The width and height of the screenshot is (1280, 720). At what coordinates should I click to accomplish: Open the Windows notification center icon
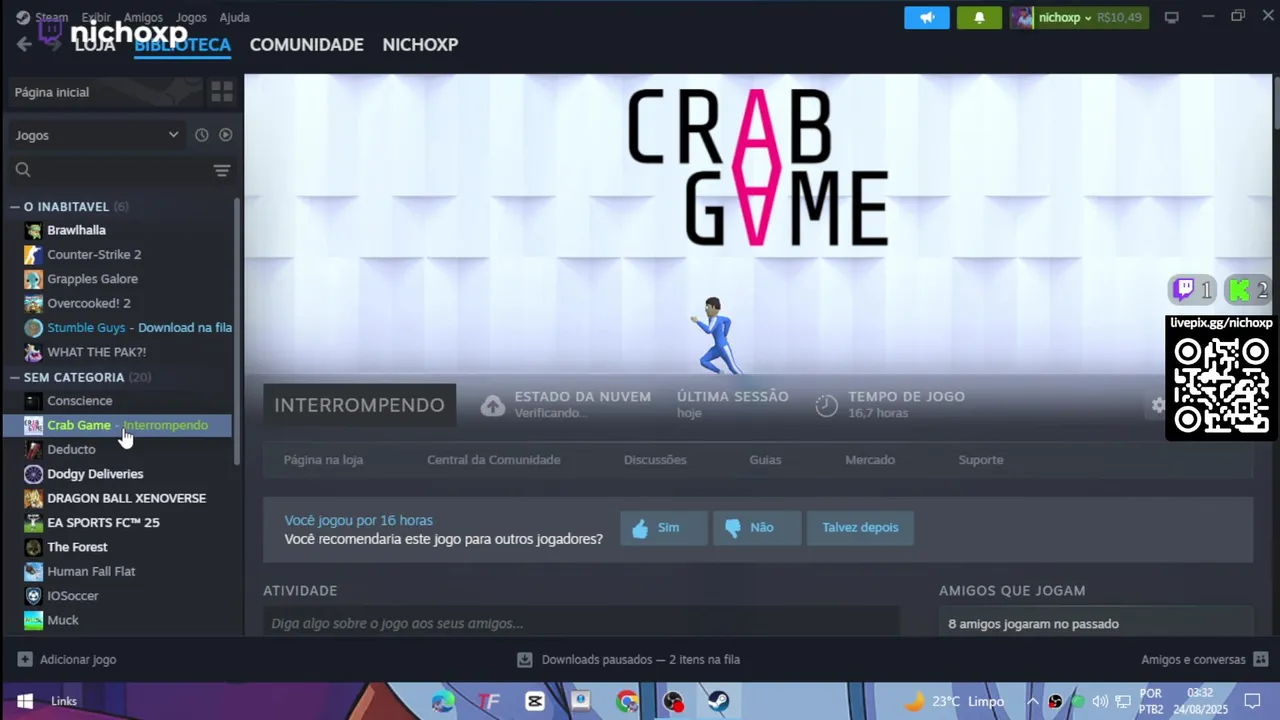click(1252, 701)
